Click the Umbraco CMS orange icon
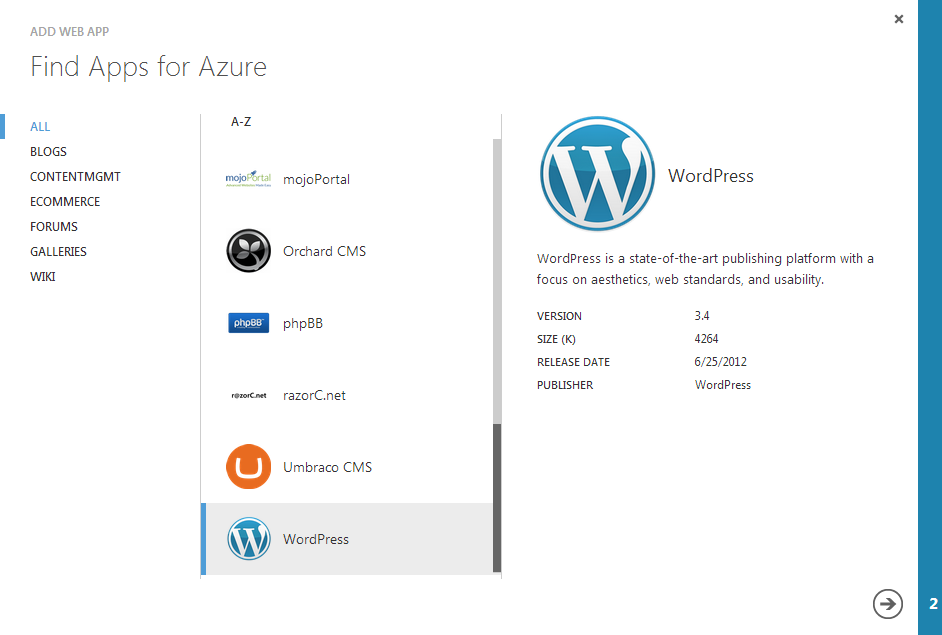 point(248,467)
